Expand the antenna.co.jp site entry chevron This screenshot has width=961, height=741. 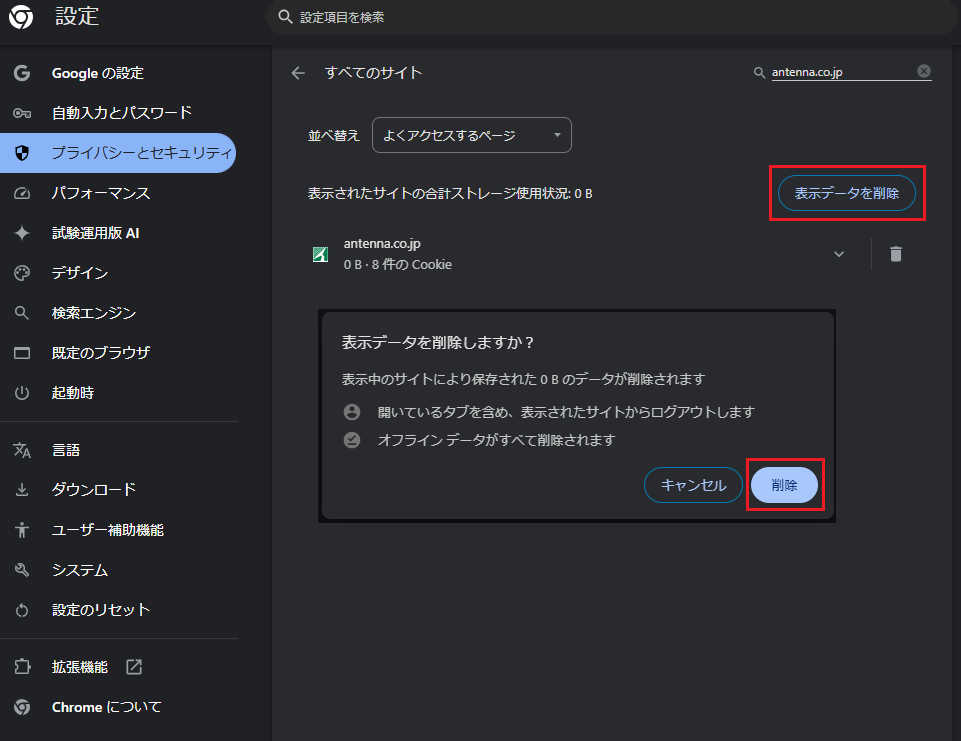pyautogui.click(x=839, y=254)
